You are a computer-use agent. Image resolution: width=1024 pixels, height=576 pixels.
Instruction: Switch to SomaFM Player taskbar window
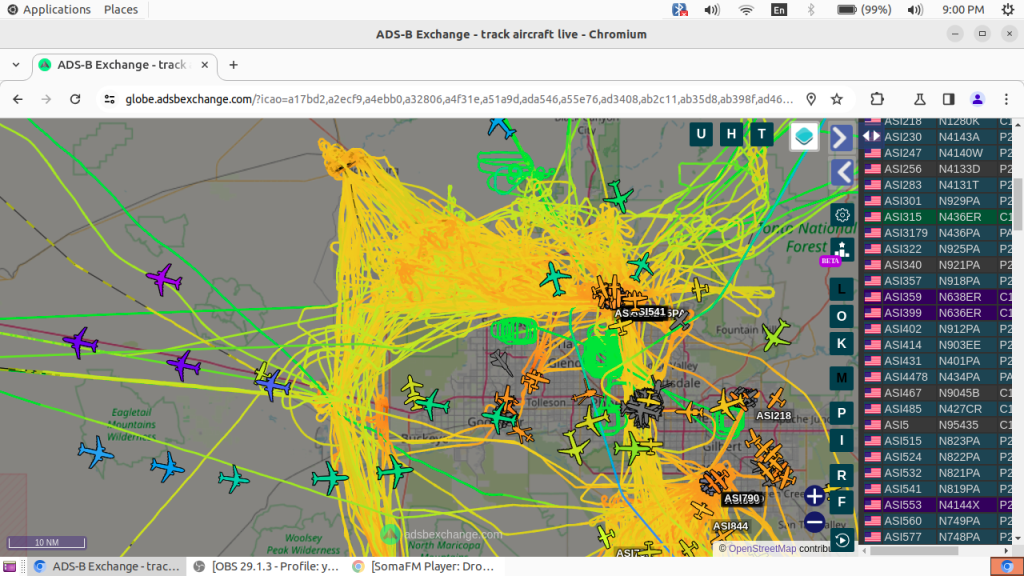coord(424,566)
